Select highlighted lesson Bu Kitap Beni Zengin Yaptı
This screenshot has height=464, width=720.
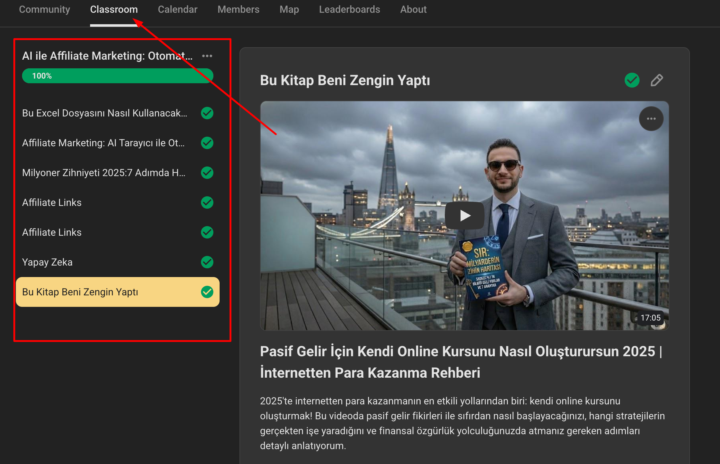coord(118,292)
